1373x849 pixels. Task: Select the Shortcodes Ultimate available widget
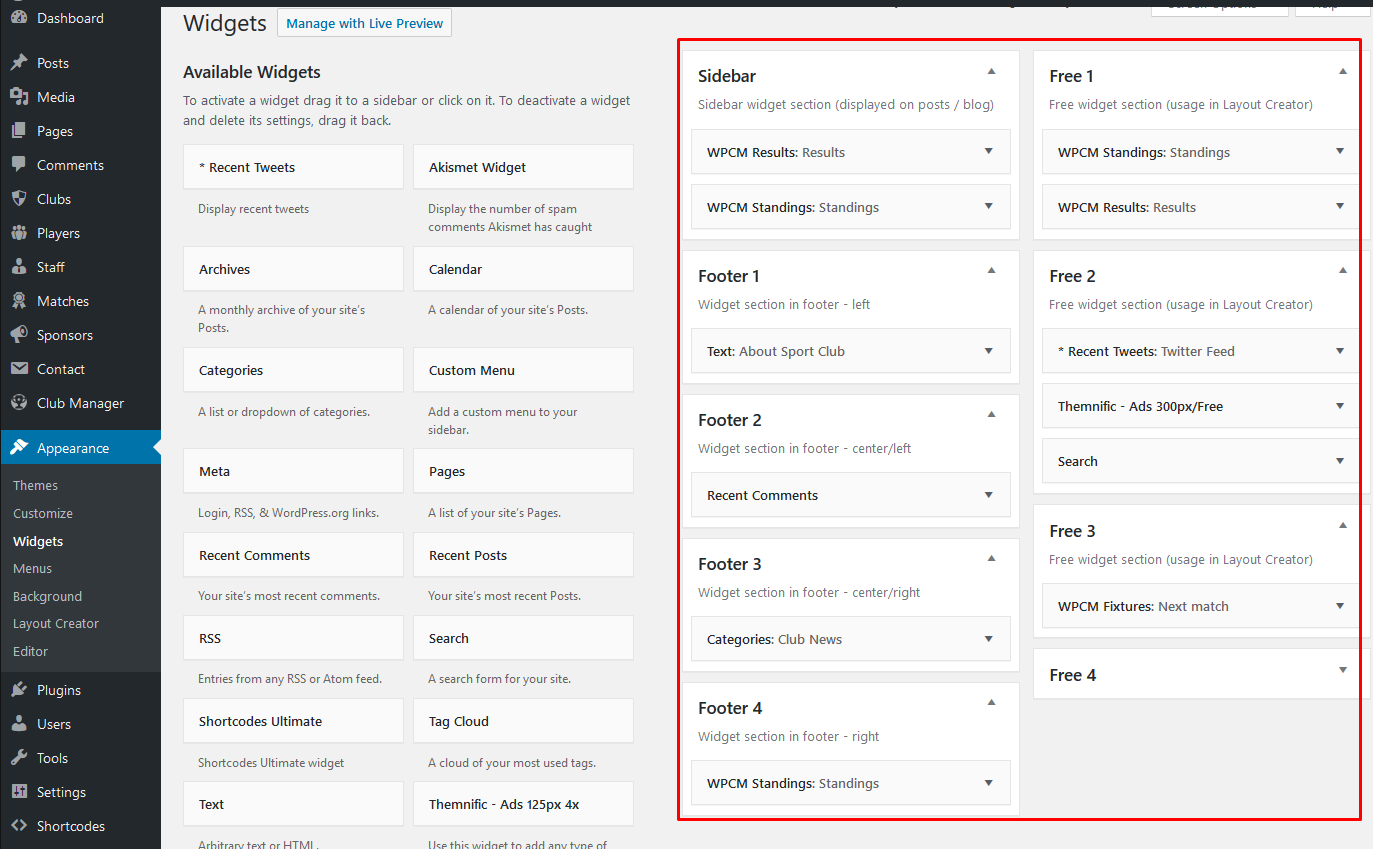(x=293, y=721)
